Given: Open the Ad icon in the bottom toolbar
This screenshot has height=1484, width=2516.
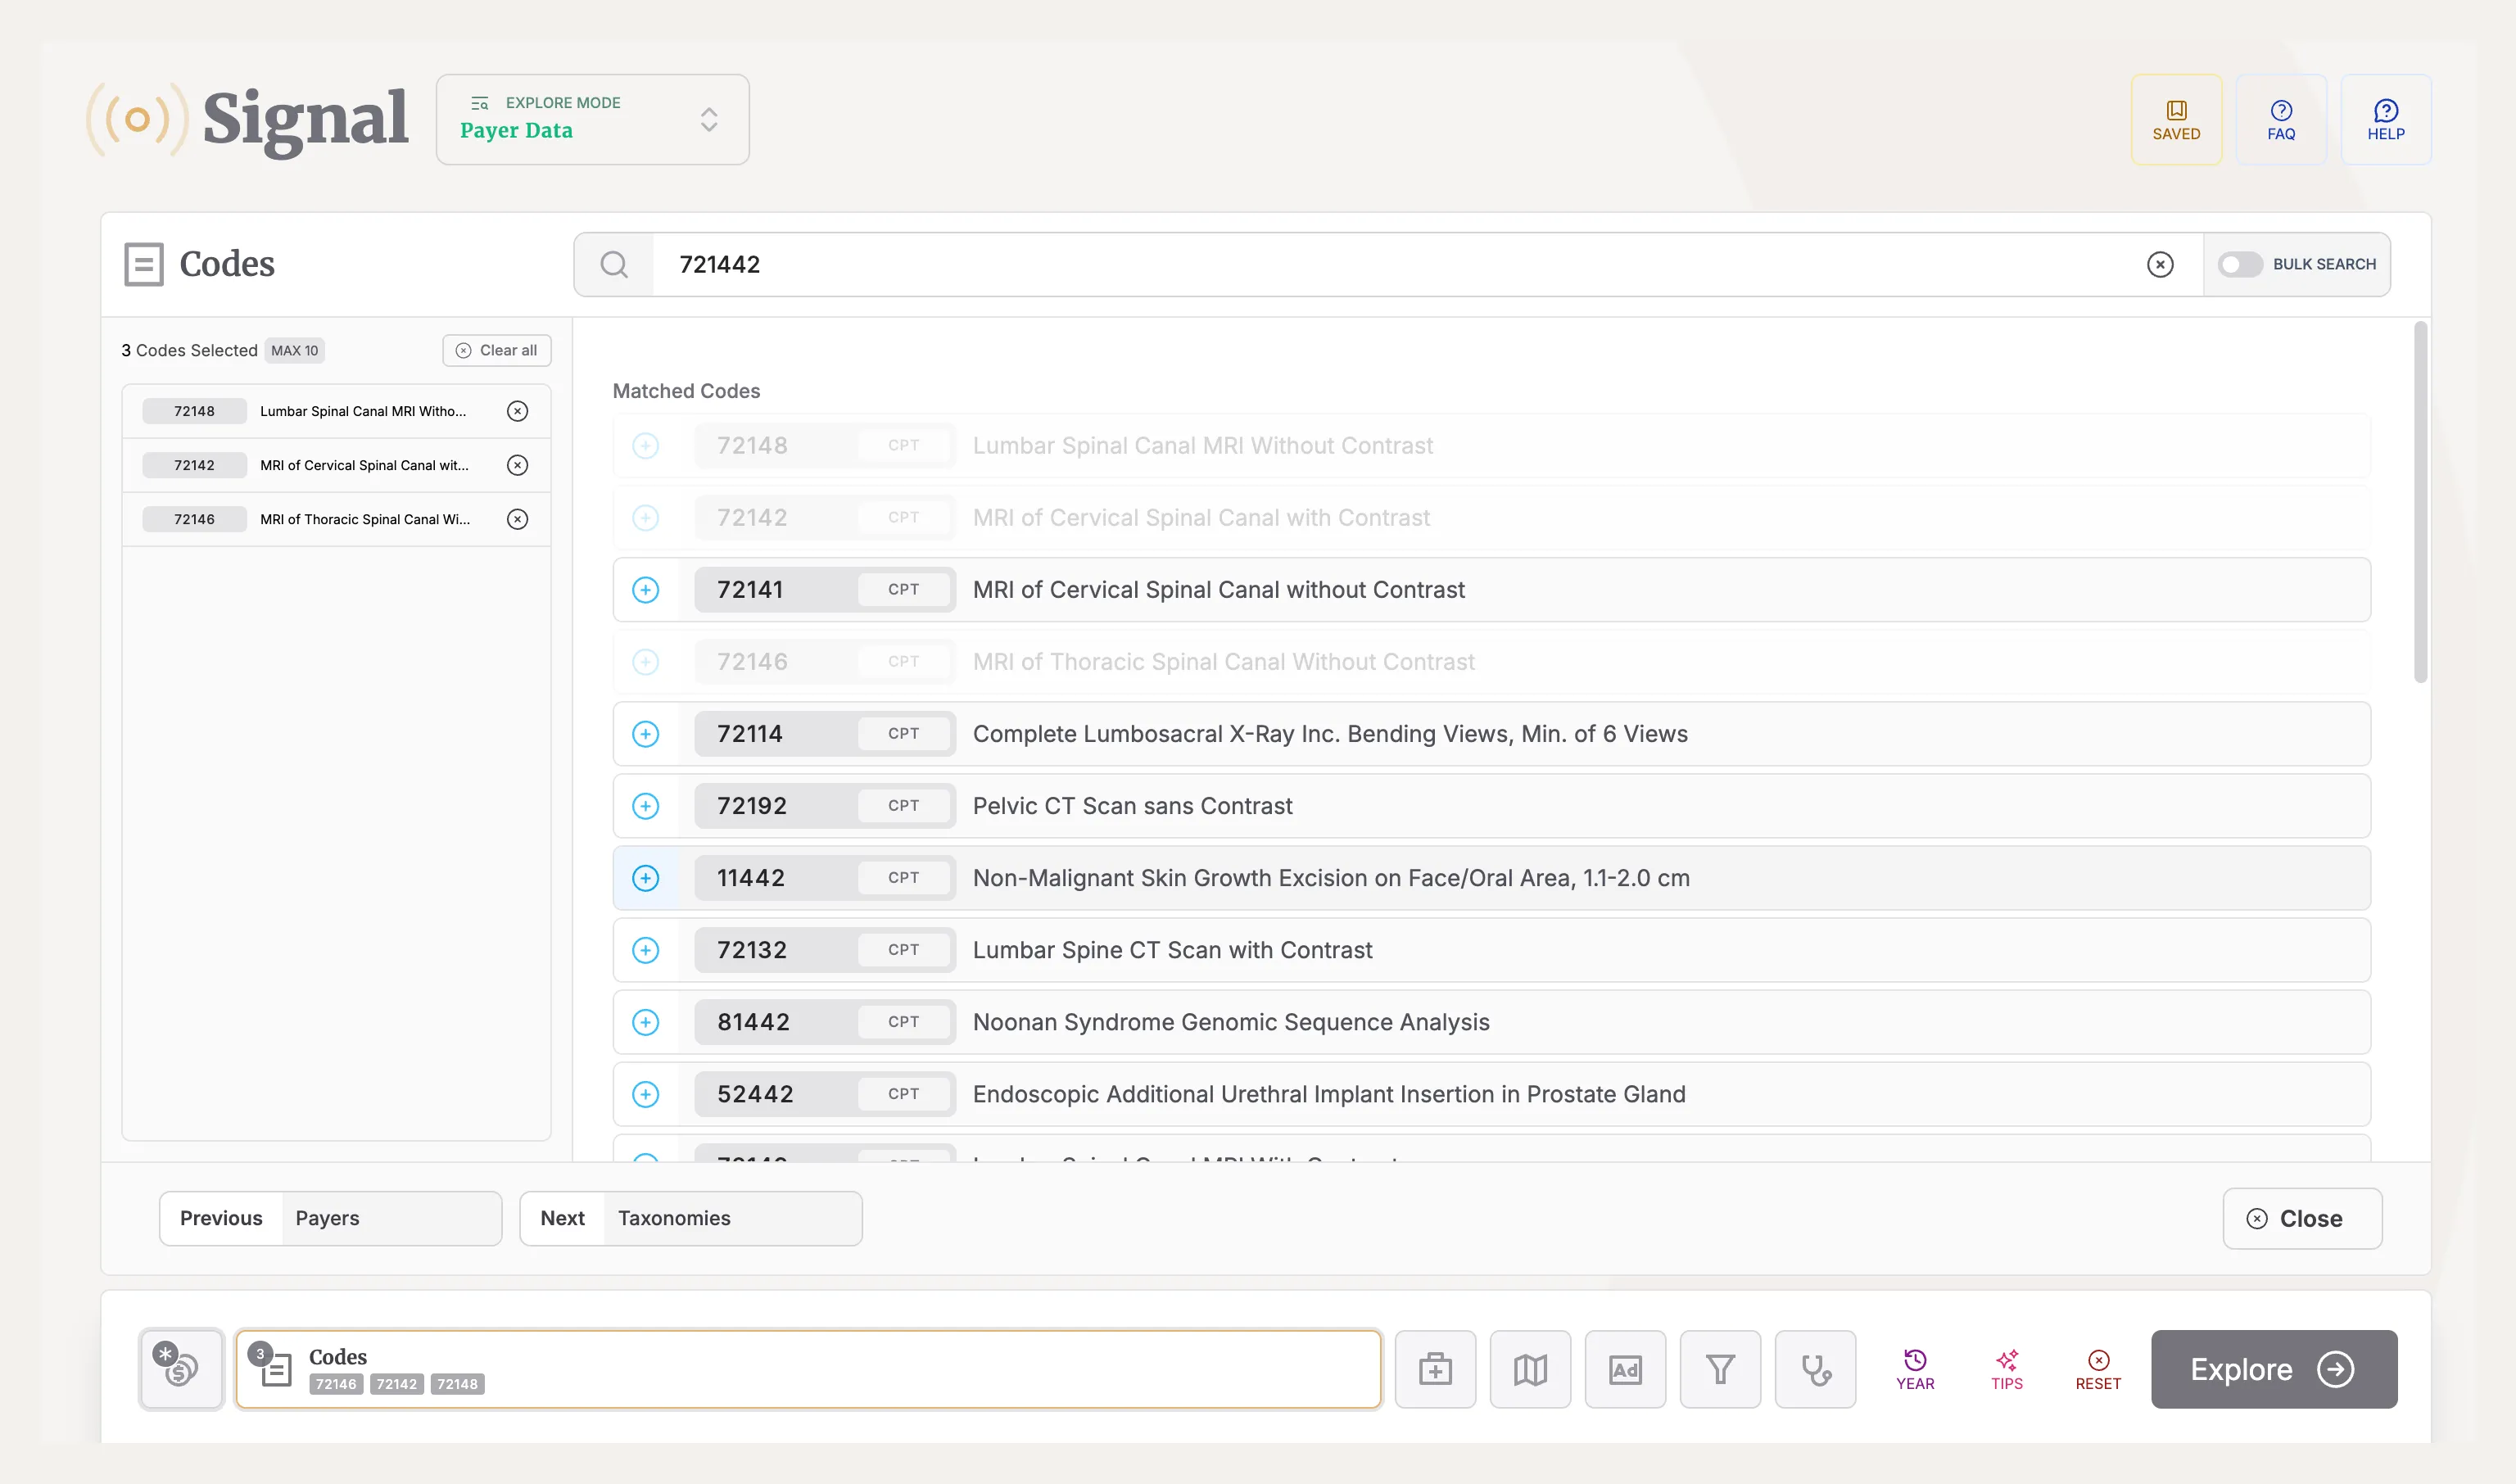Looking at the screenshot, I should coord(1625,1369).
